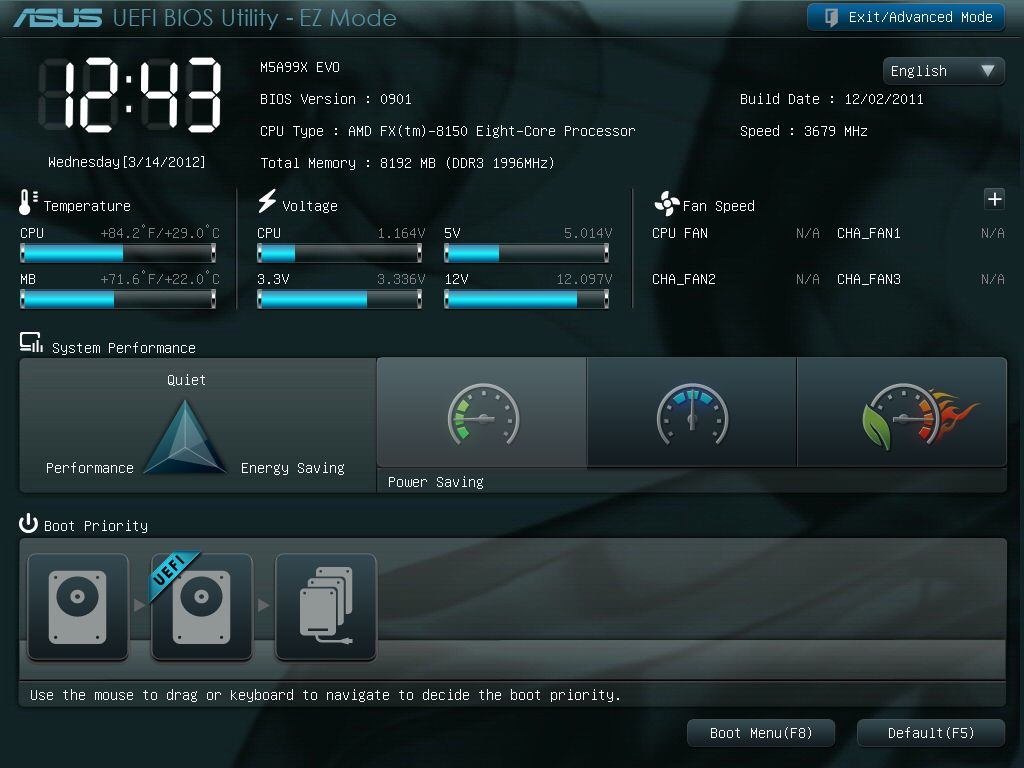Click the 5V voltage bar

point(526,253)
